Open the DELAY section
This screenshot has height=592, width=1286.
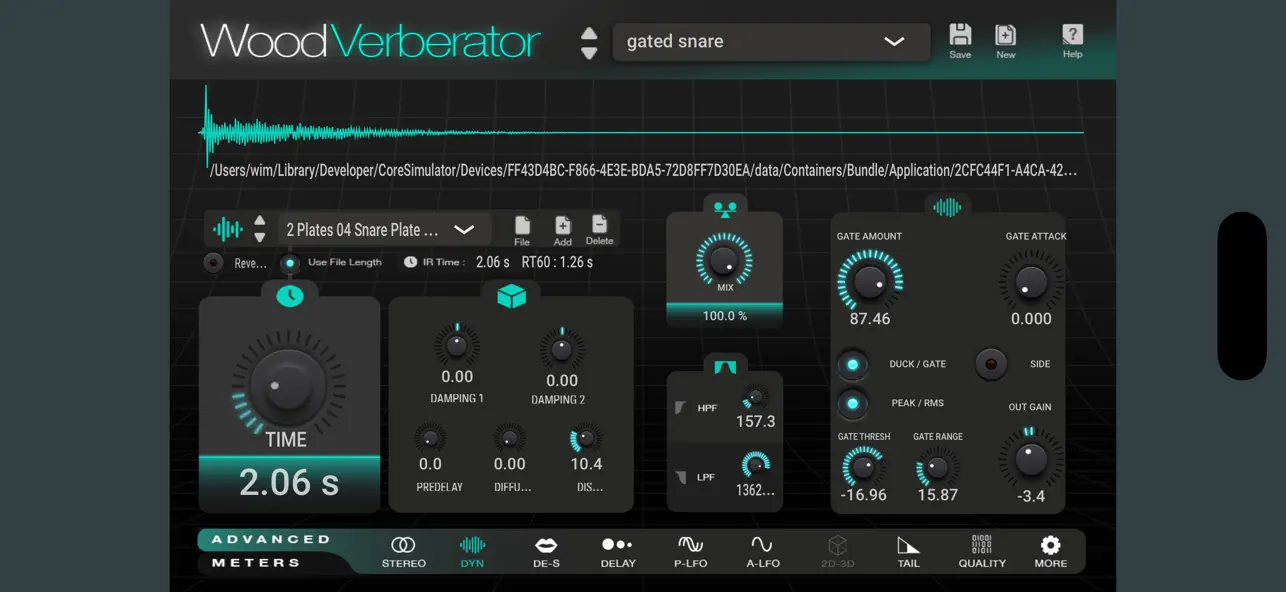tap(618, 552)
